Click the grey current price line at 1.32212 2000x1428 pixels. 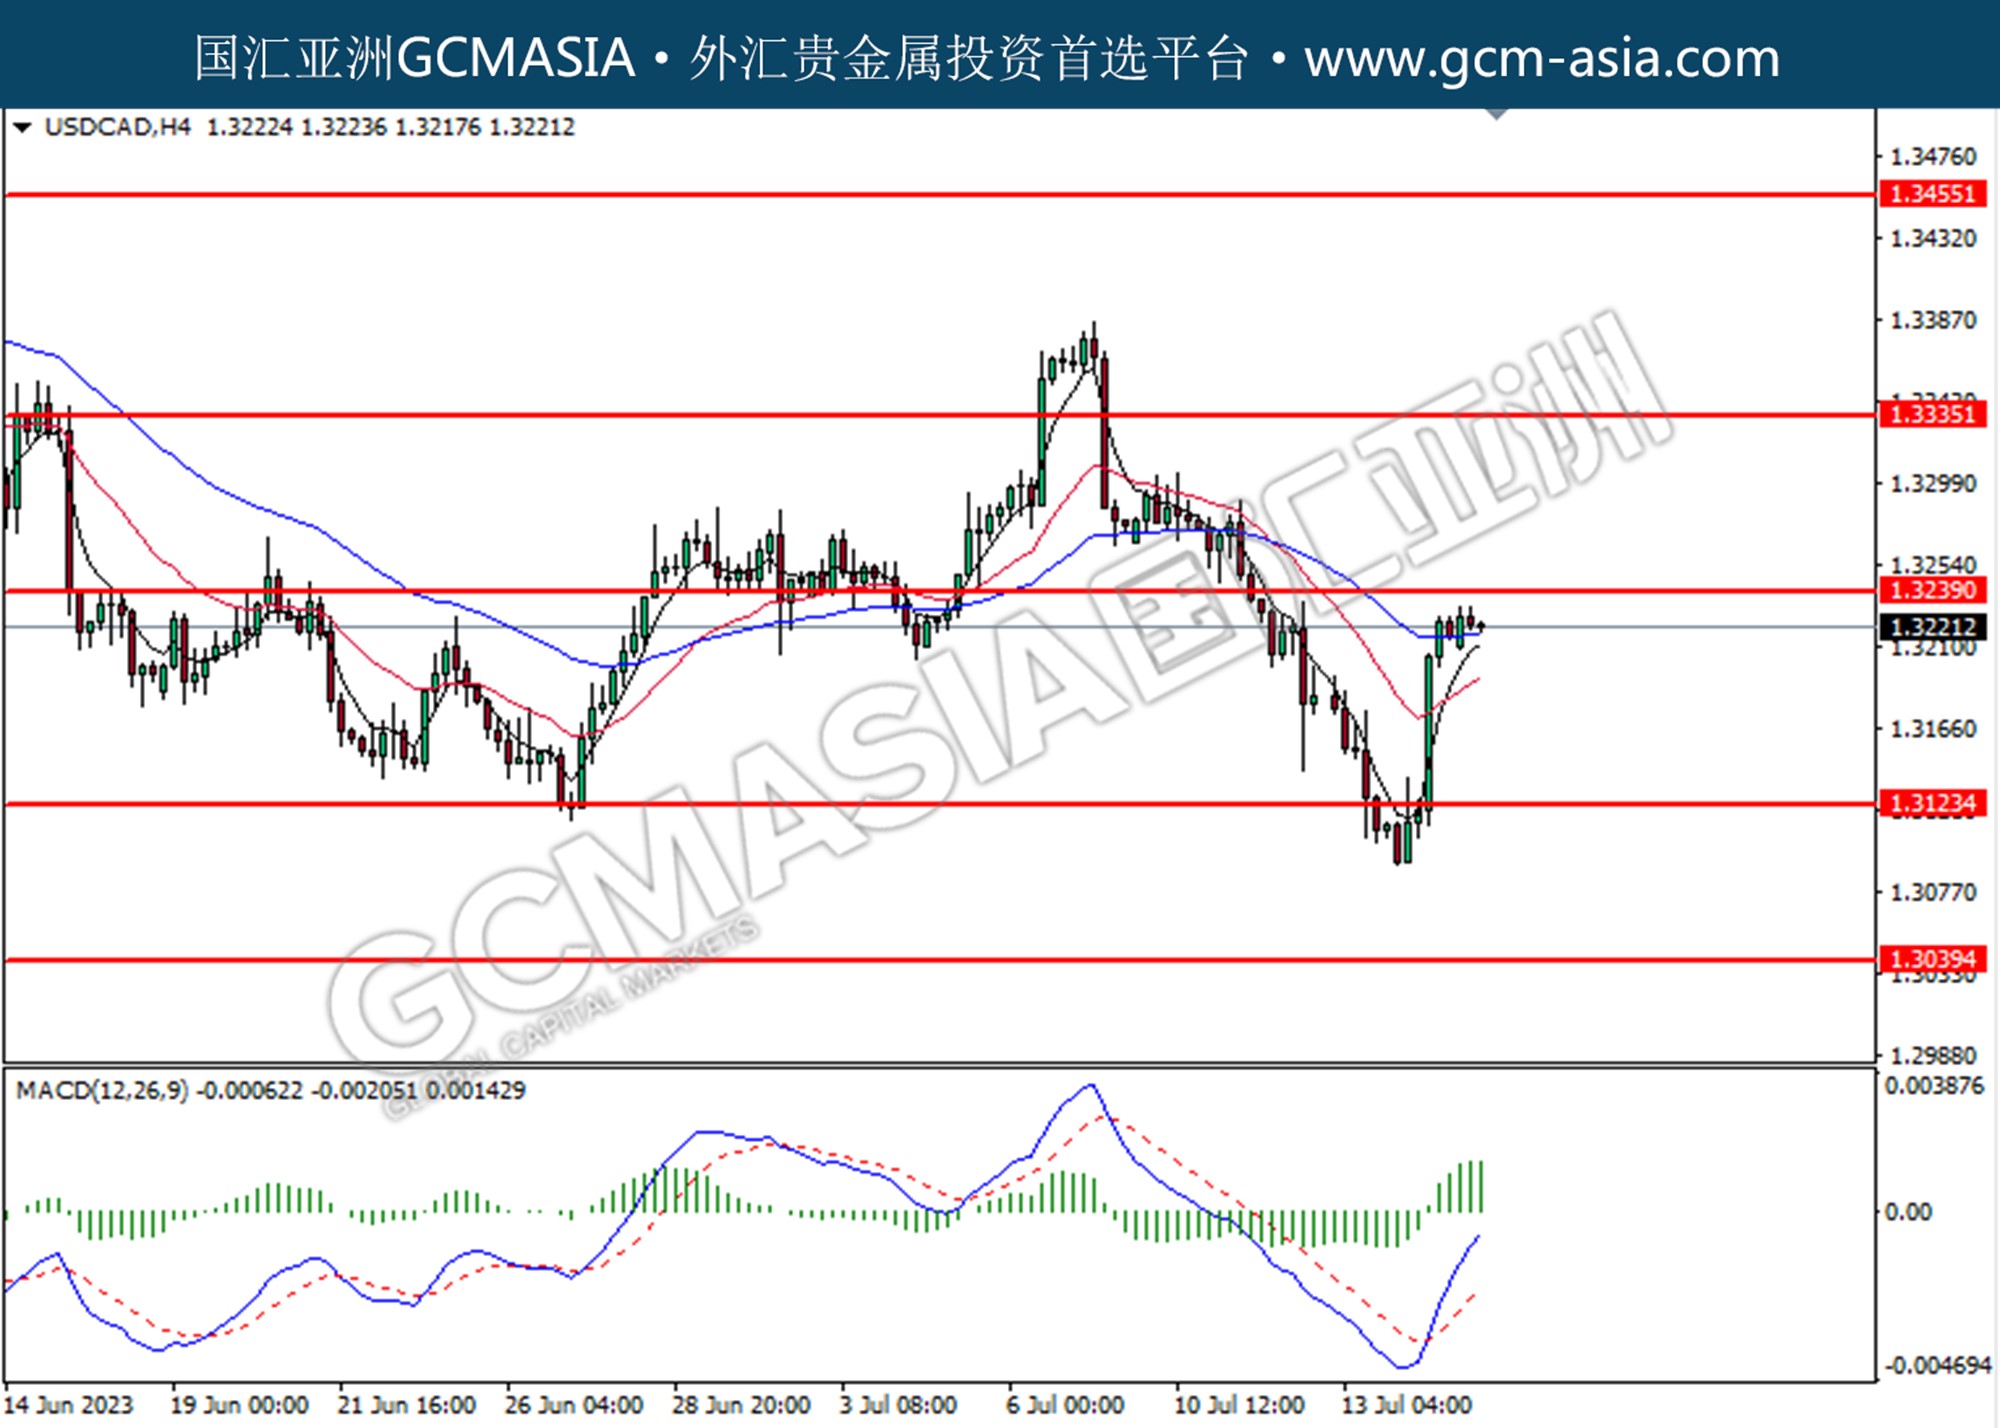click(940, 627)
